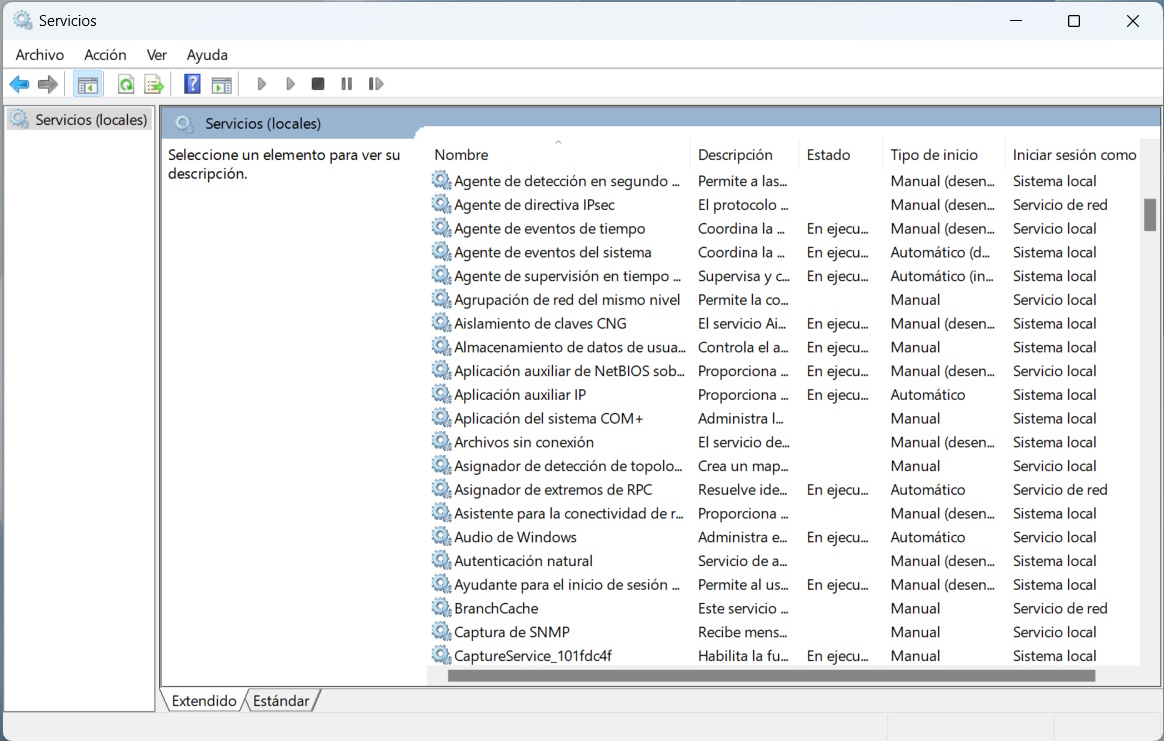Select the Audio de Windows service name
1164x741 pixels.
(515, 538)
